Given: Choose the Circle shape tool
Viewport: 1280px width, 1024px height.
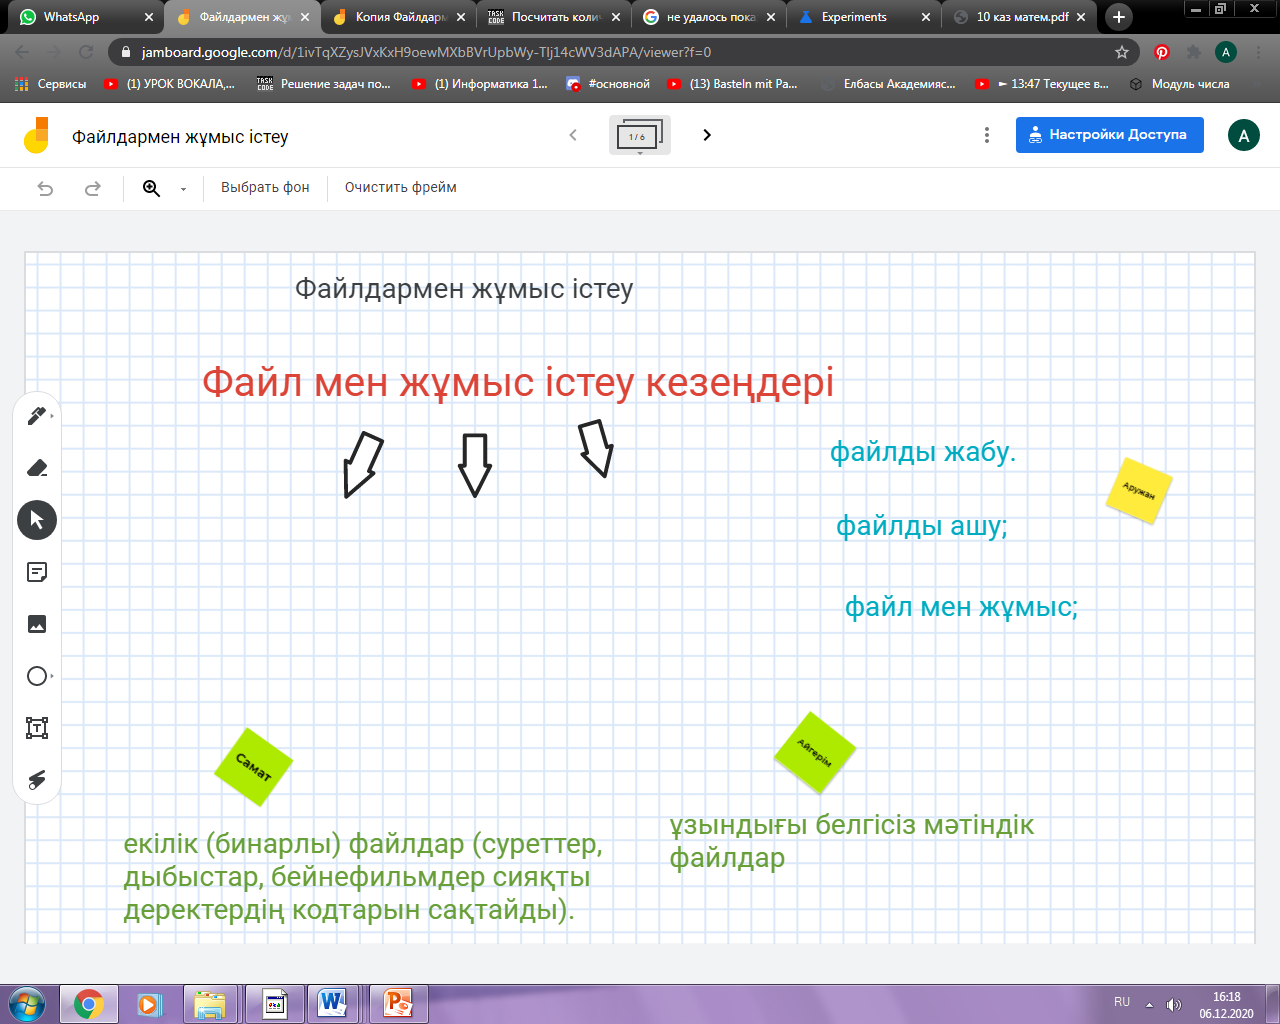Looking at the screenshot, I should (37, 676).
